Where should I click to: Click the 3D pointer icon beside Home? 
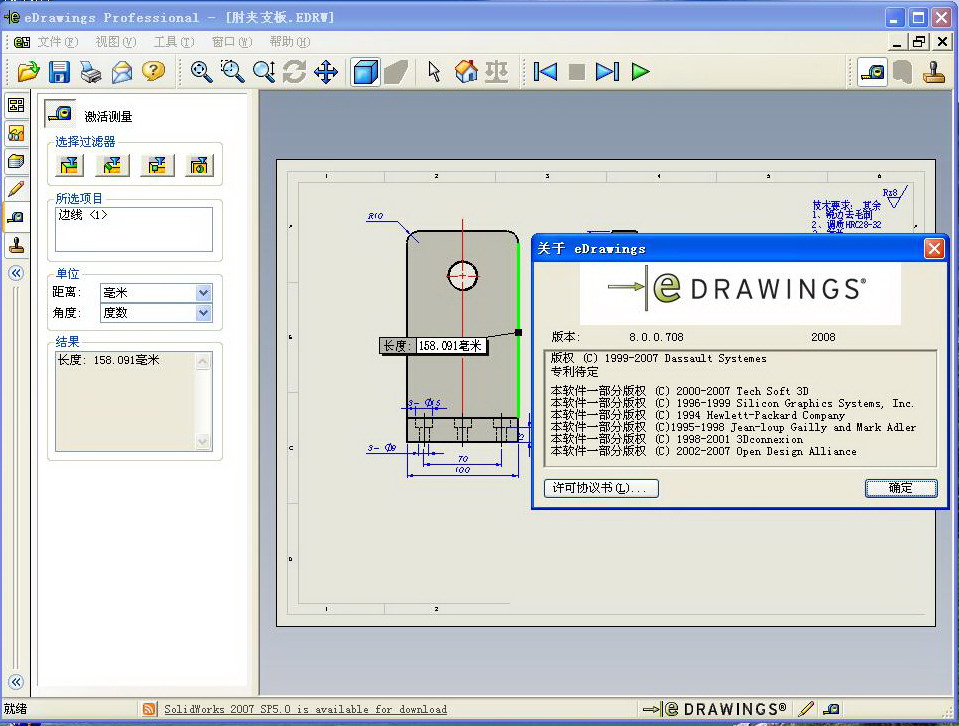coord(497,72)
